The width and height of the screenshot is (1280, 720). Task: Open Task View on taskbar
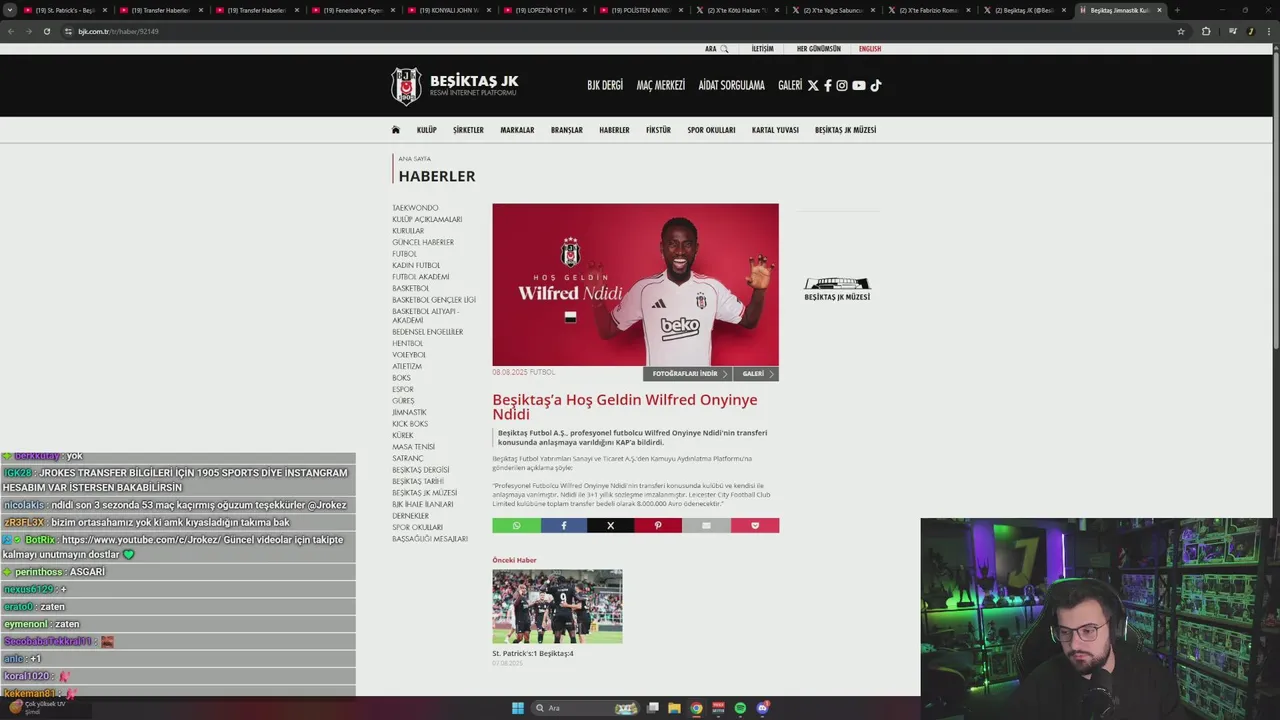pos(652,708)
